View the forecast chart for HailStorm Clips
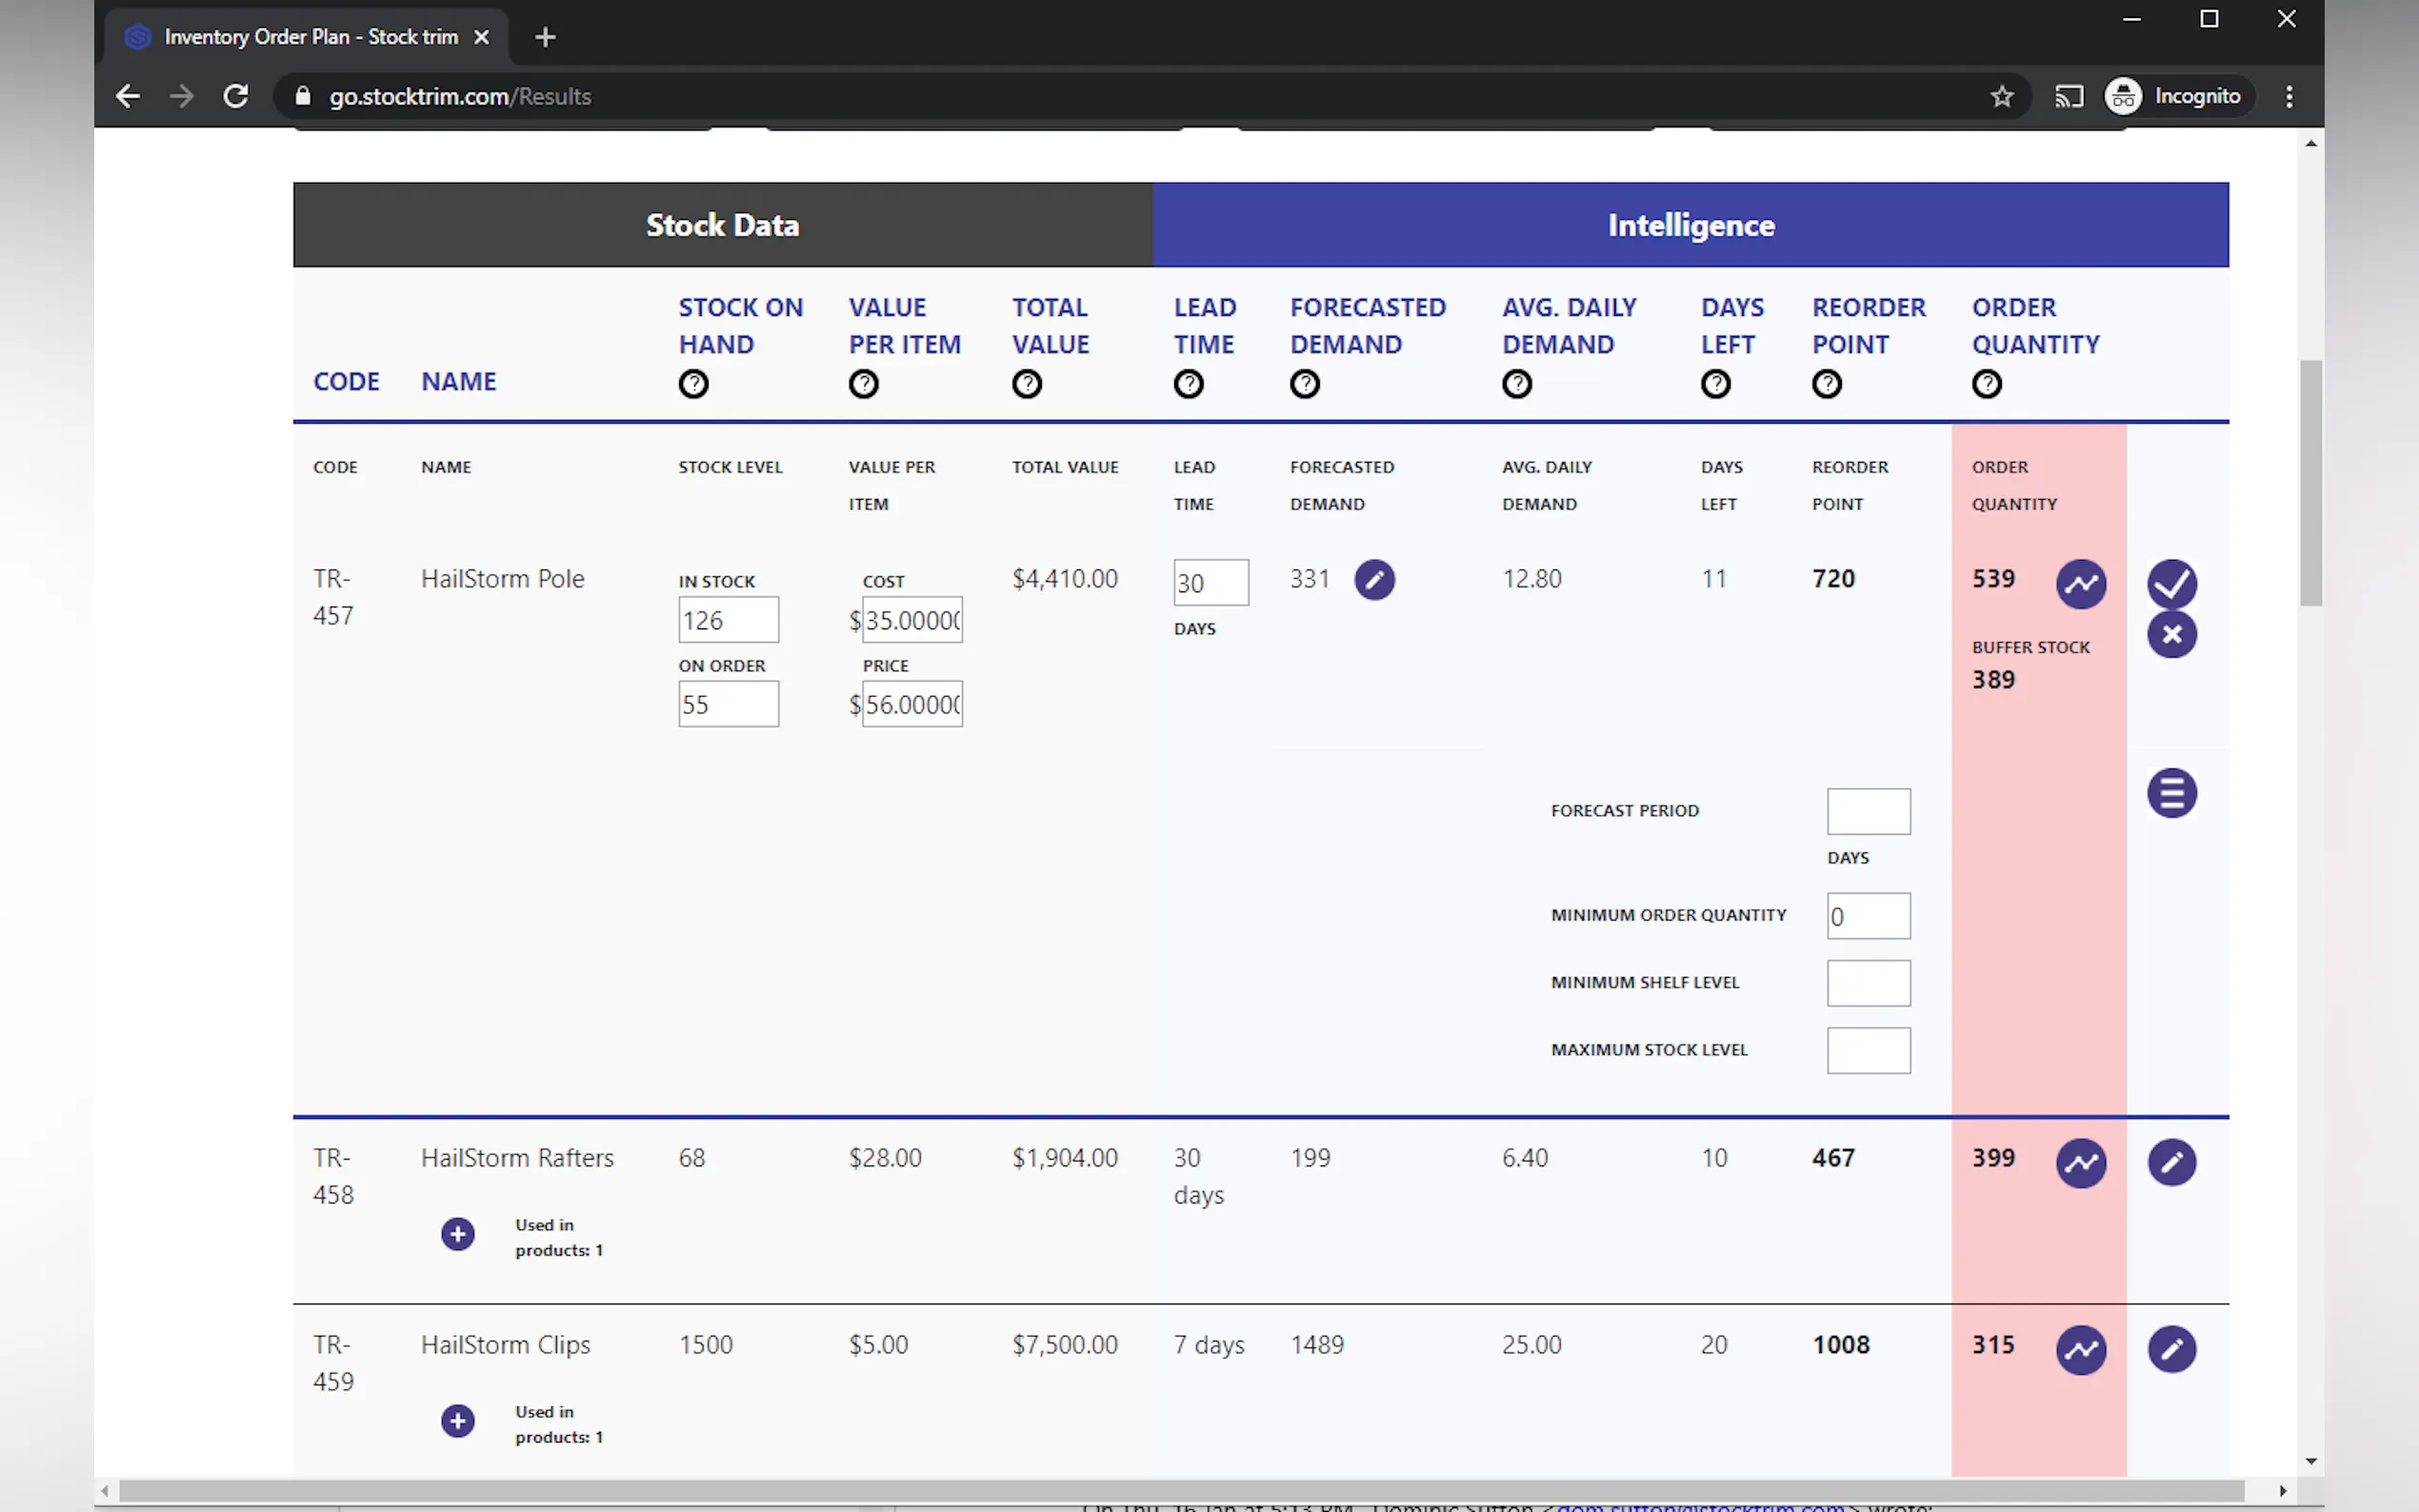Image resolution: width=2419 pixels, height=1512 pixels. click(2080, 1350)
